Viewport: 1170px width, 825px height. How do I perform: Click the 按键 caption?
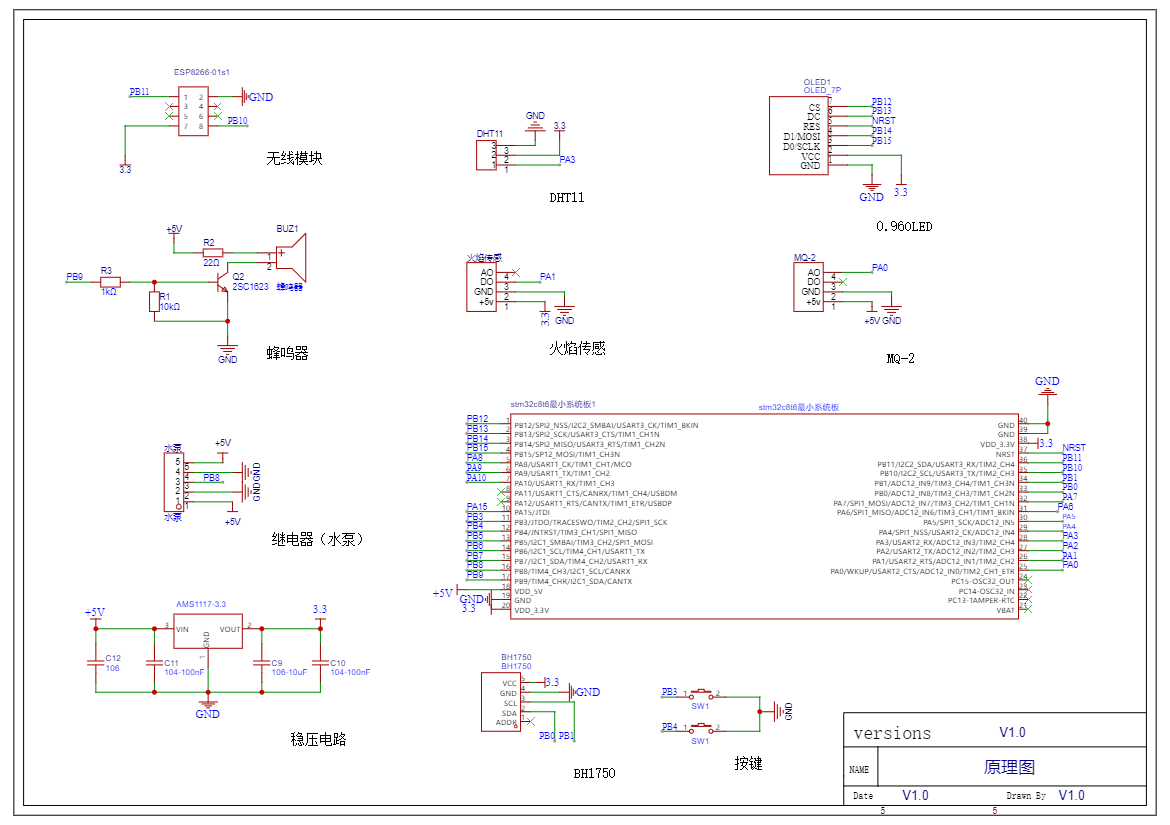tap(748, 763)
